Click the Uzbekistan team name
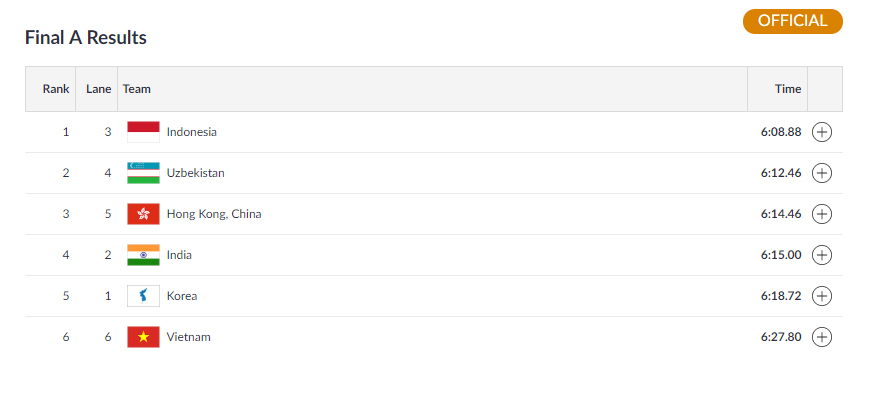Image resolution: width=877 pixels, height=405 pixels. coord(196,173)
